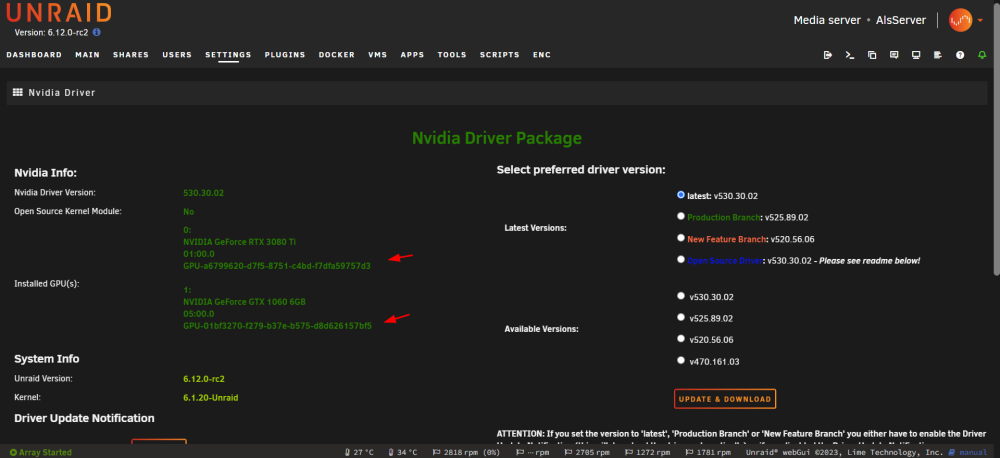Open the Main menu
The image size is (1000, 458).
tap(87, 55)
